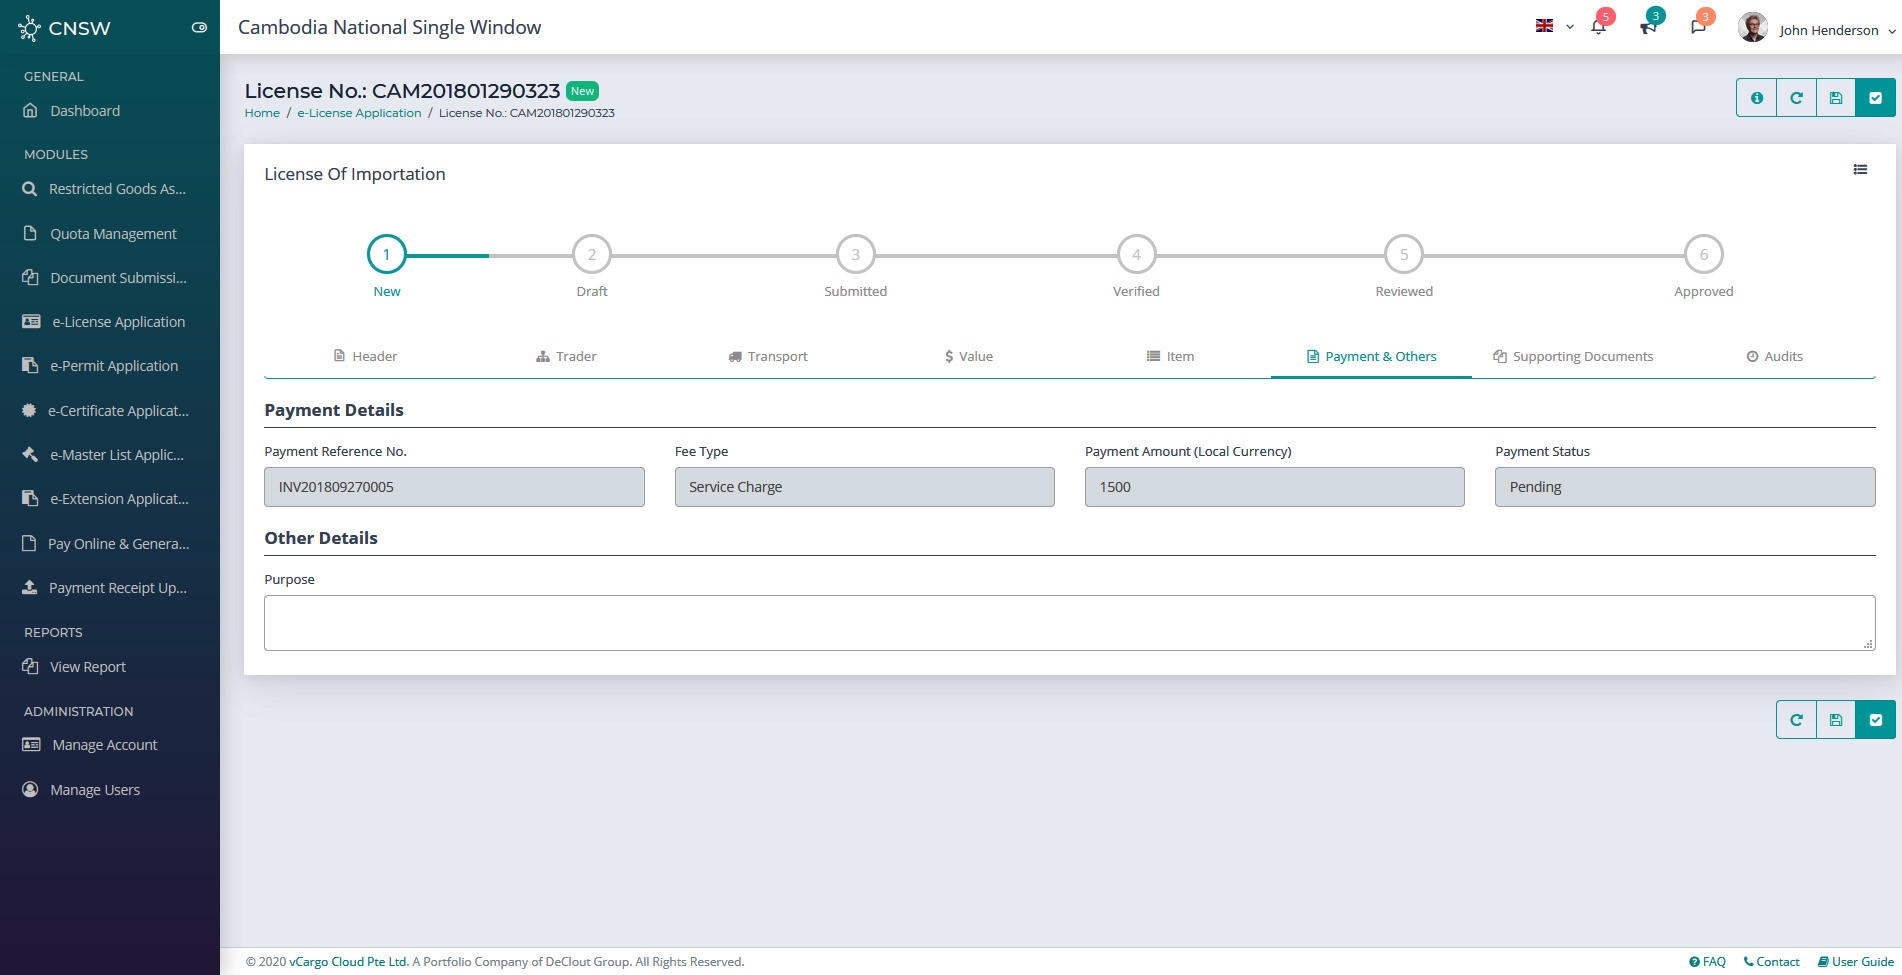Open e-License Application in sidebar
The image size is (1902, 975).
118,322
